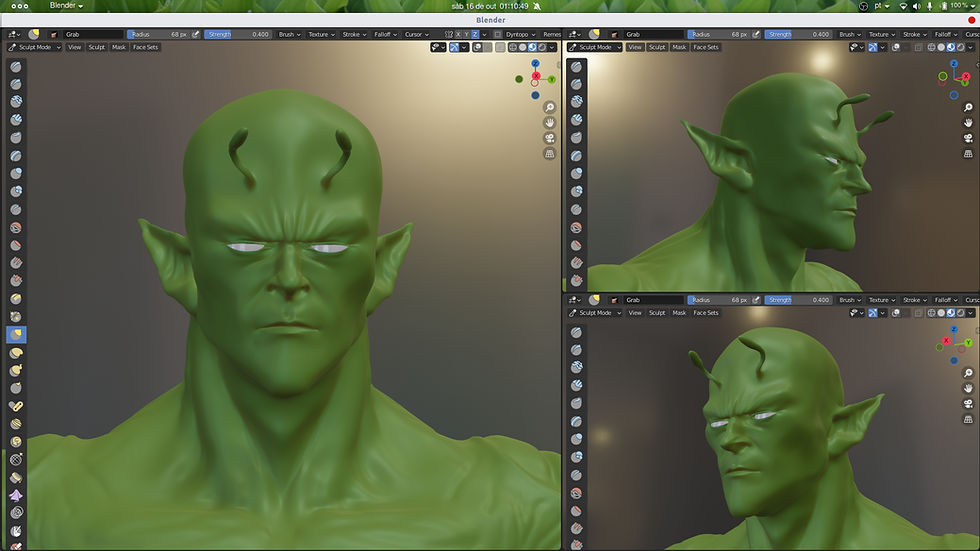Click the Strength slider in left viewport header
The width and height of the screenshot is (980, 551).
click(239, 34)
